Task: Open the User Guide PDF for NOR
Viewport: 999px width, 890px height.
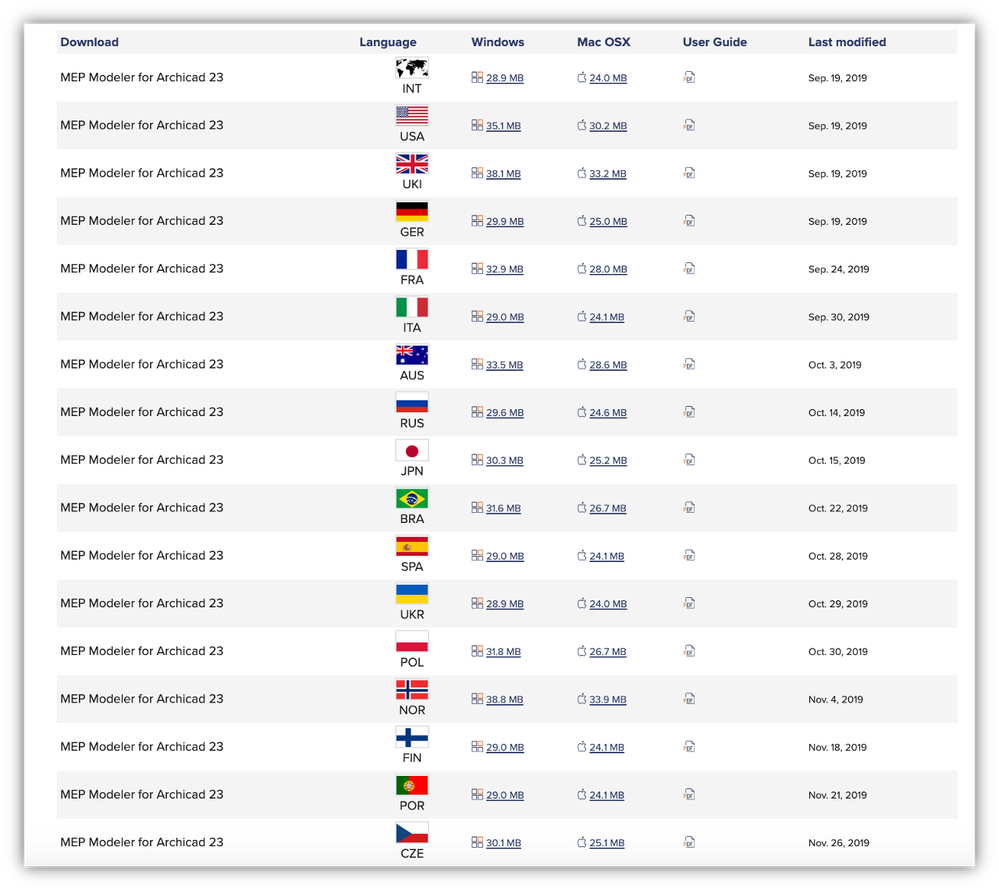Action: (689, 699)
